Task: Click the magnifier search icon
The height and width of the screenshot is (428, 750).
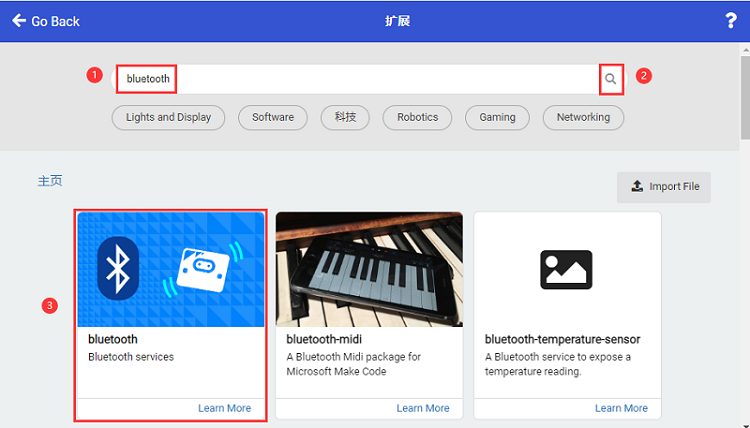Action: pos(610,79)
